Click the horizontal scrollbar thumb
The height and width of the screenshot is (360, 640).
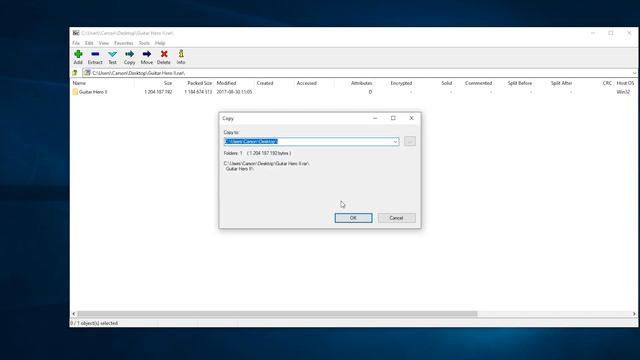277,314
